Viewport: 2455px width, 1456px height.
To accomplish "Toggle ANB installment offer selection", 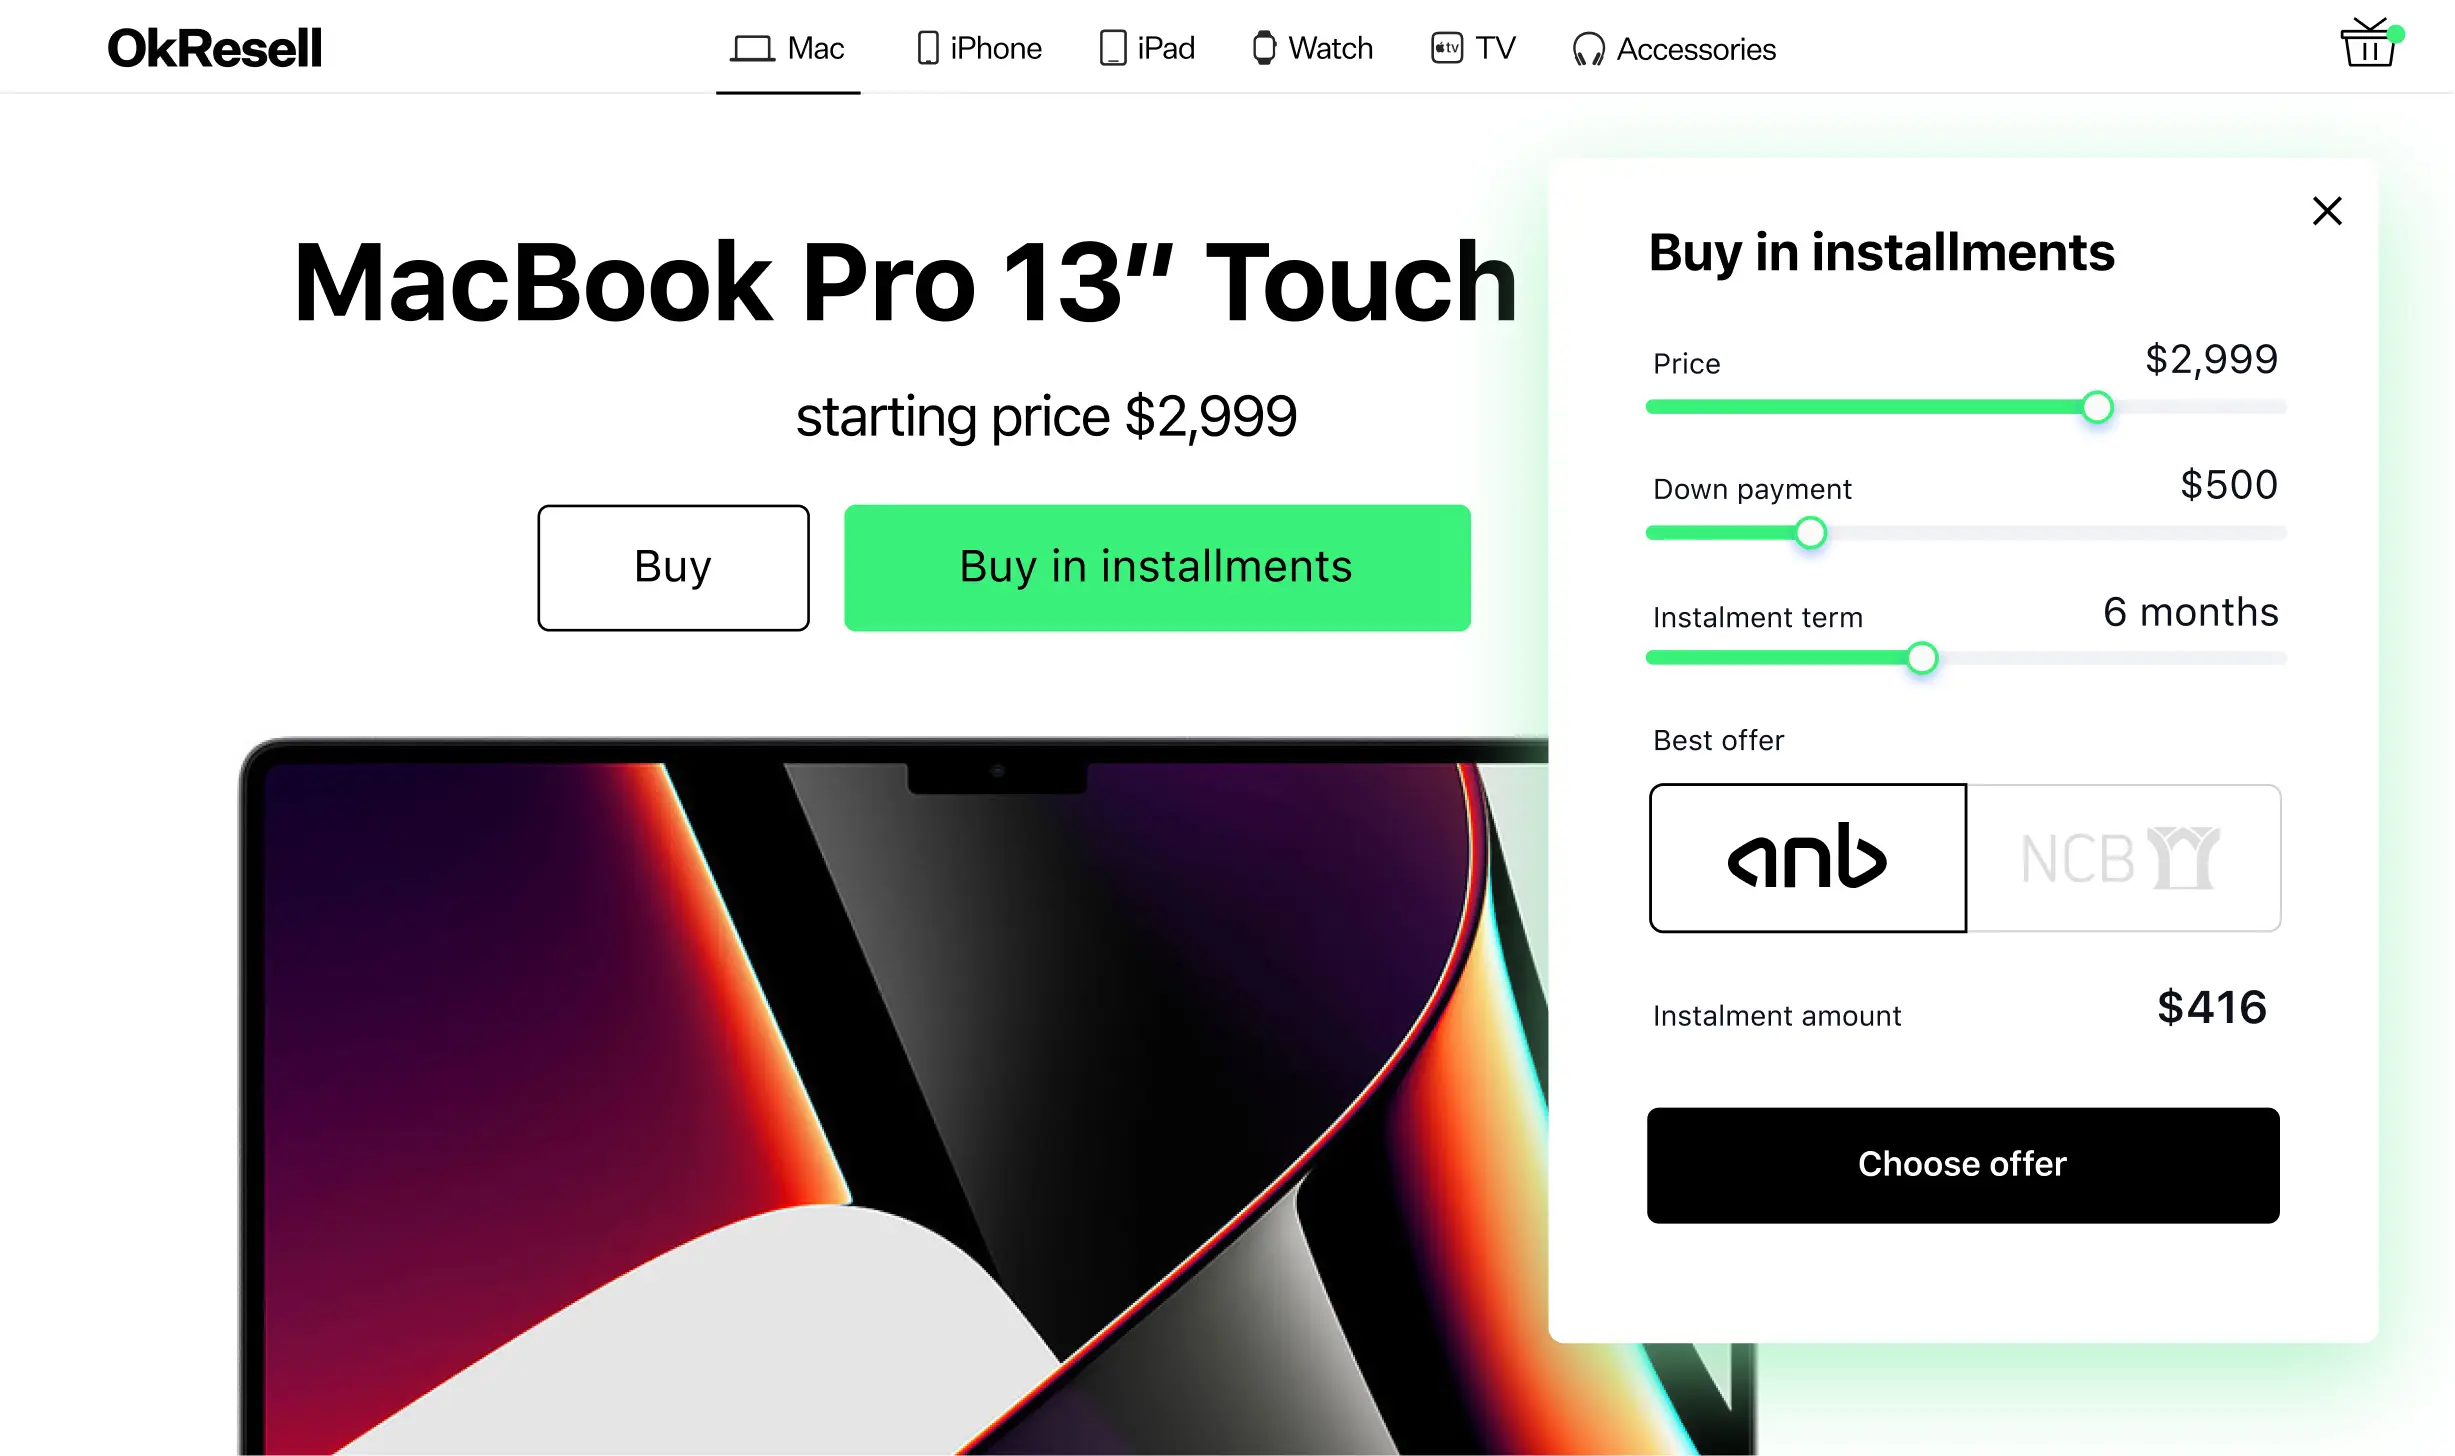I will [1807, 856].
